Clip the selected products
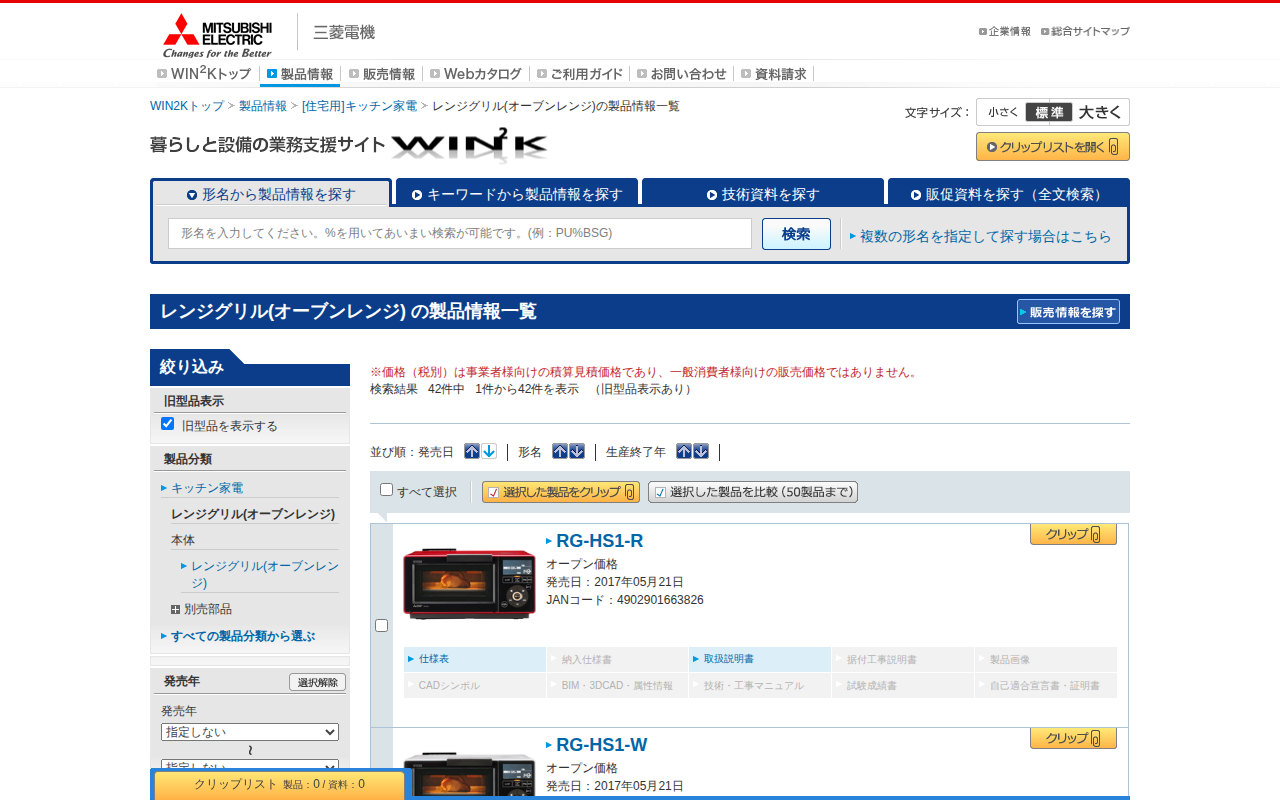 tap(561, 492)
